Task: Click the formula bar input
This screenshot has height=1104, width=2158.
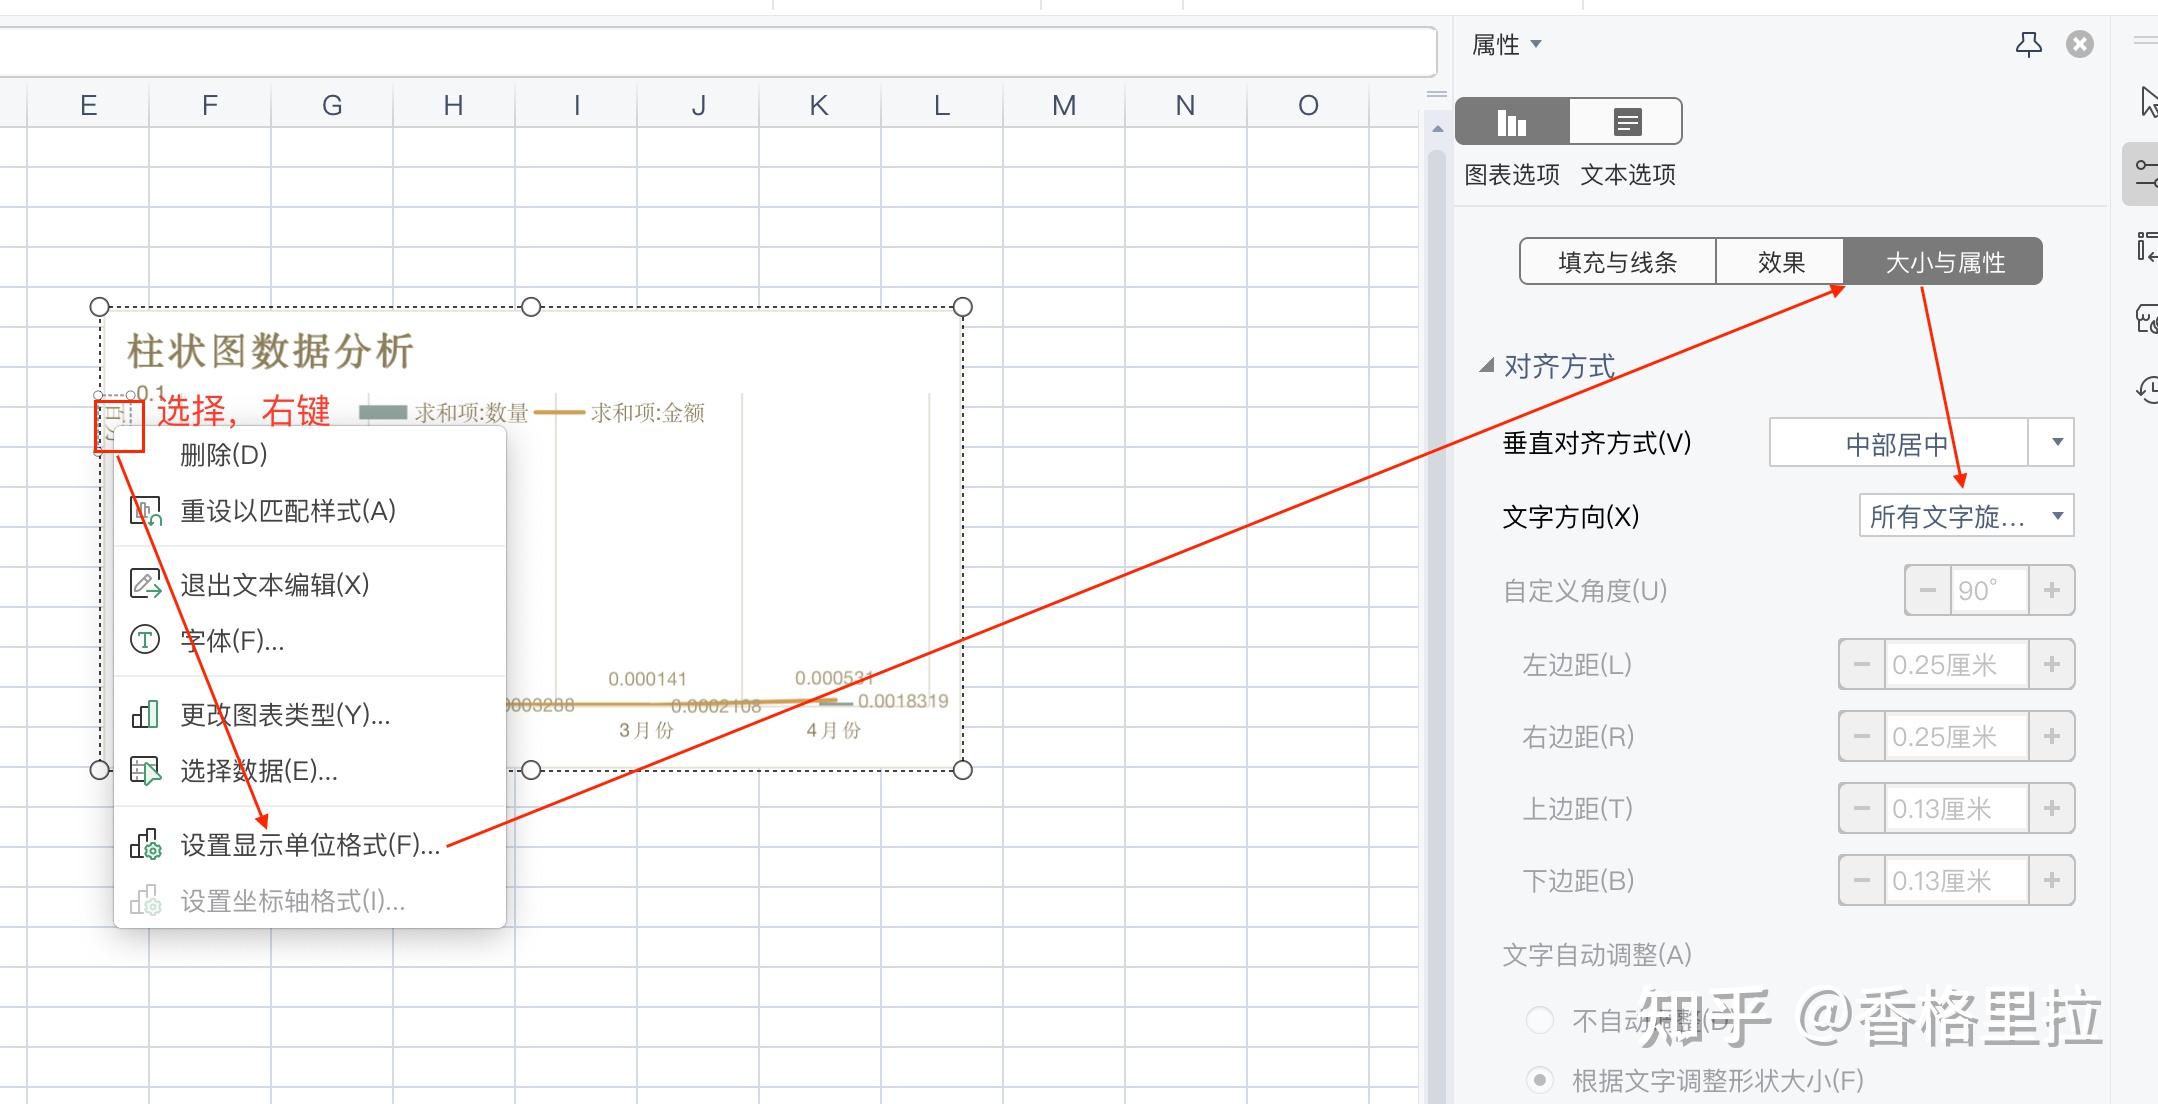Action: (716, 51)
